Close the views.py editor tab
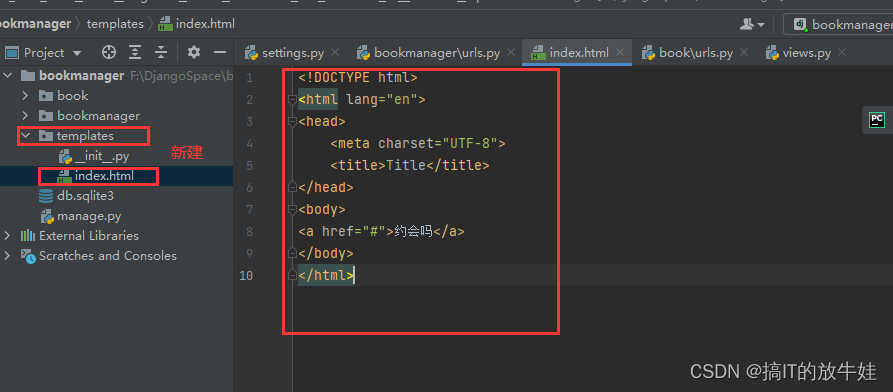The width and height of the screenshot is (893, 392). pos(842,52)
